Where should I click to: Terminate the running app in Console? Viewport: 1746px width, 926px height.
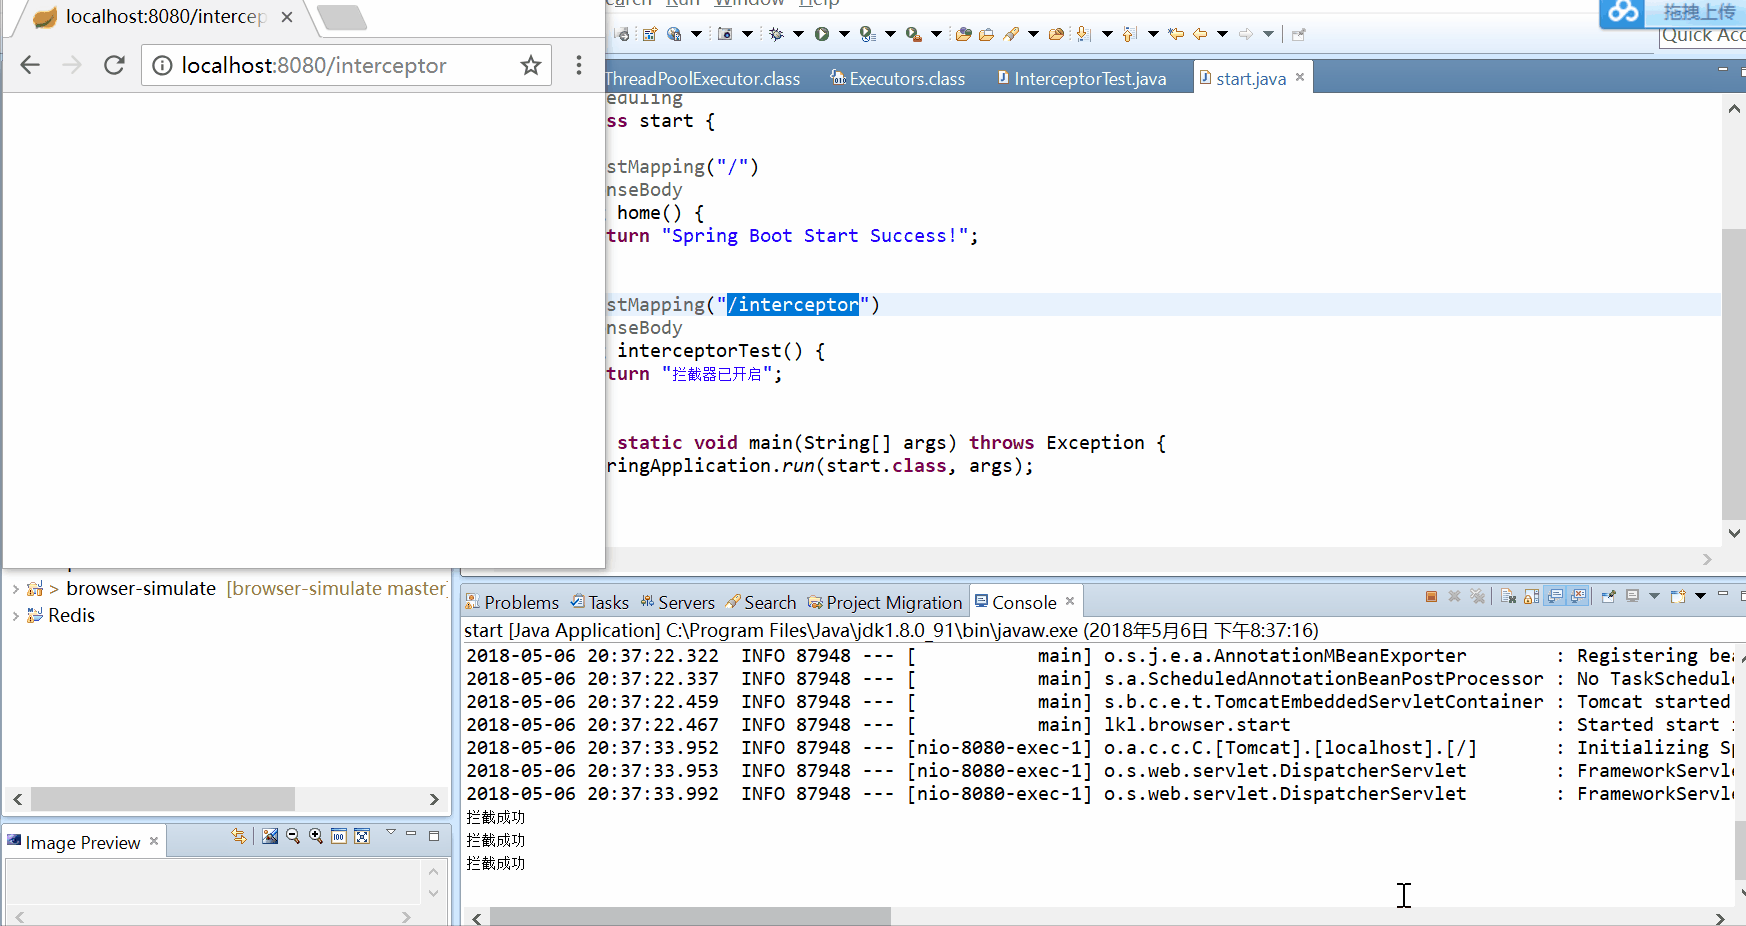pos(1431,597)
